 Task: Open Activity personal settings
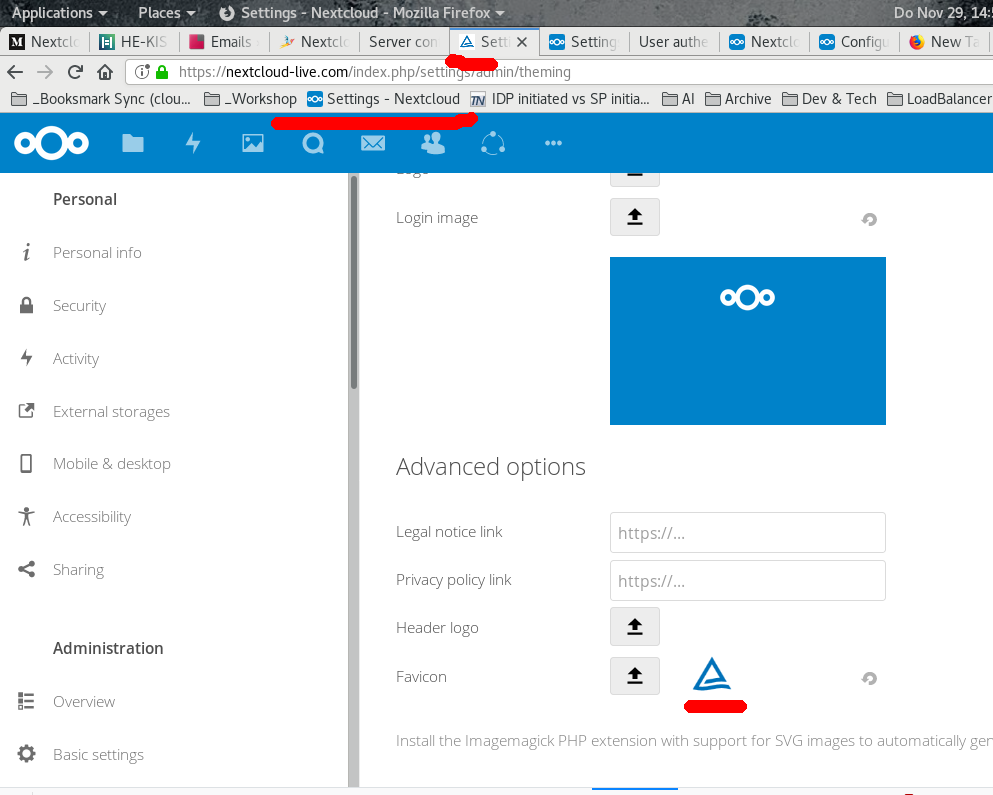click(76, 359)
